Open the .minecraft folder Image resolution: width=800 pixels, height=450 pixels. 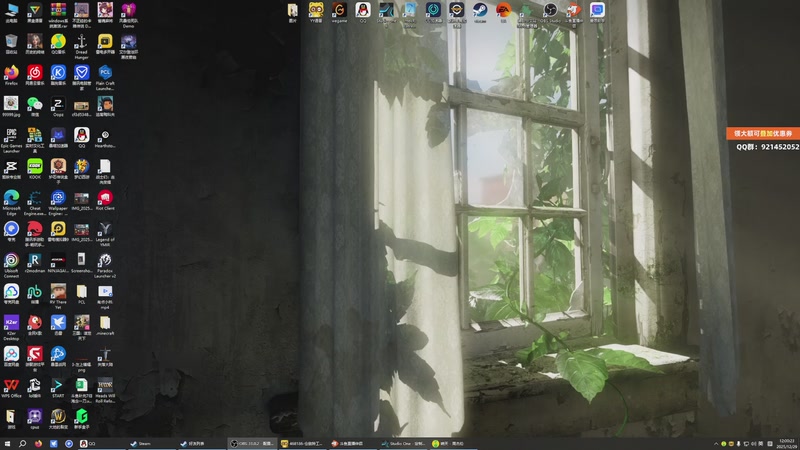[x=105, y=325]
